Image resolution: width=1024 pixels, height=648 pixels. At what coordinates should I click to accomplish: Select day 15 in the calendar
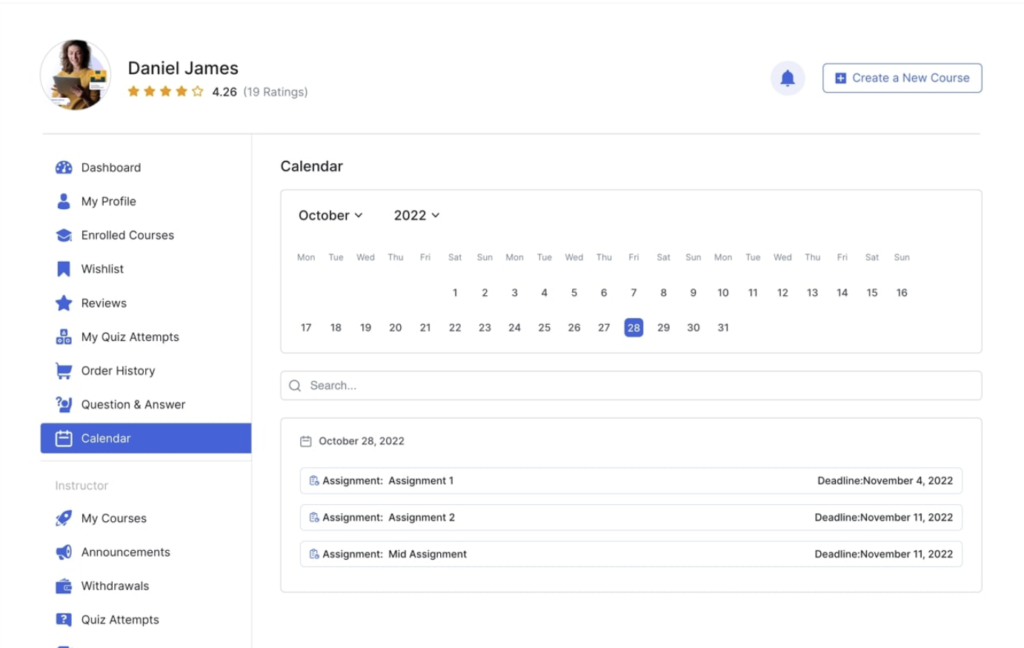click(x=872, y=293)
